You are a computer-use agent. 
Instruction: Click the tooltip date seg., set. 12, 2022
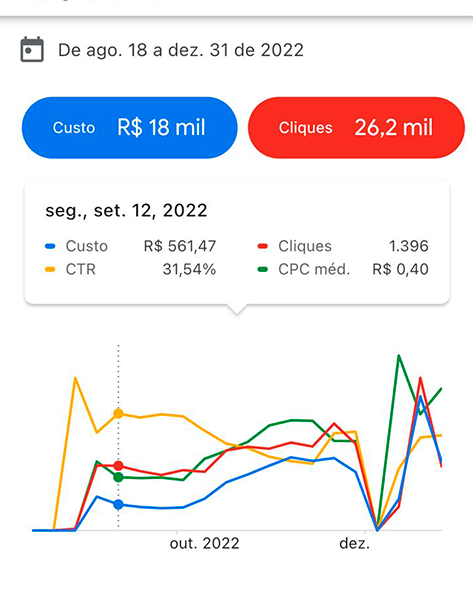tap(126, 211)
